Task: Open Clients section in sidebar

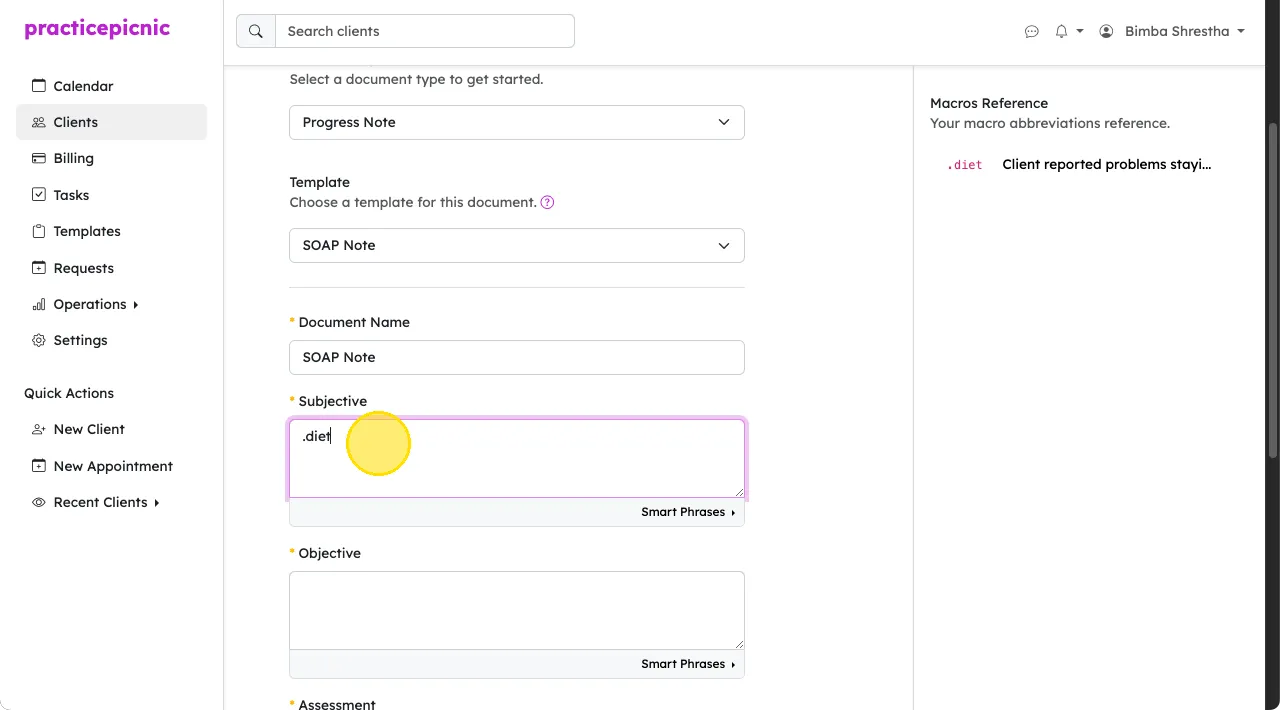Action: coord(111,122)
